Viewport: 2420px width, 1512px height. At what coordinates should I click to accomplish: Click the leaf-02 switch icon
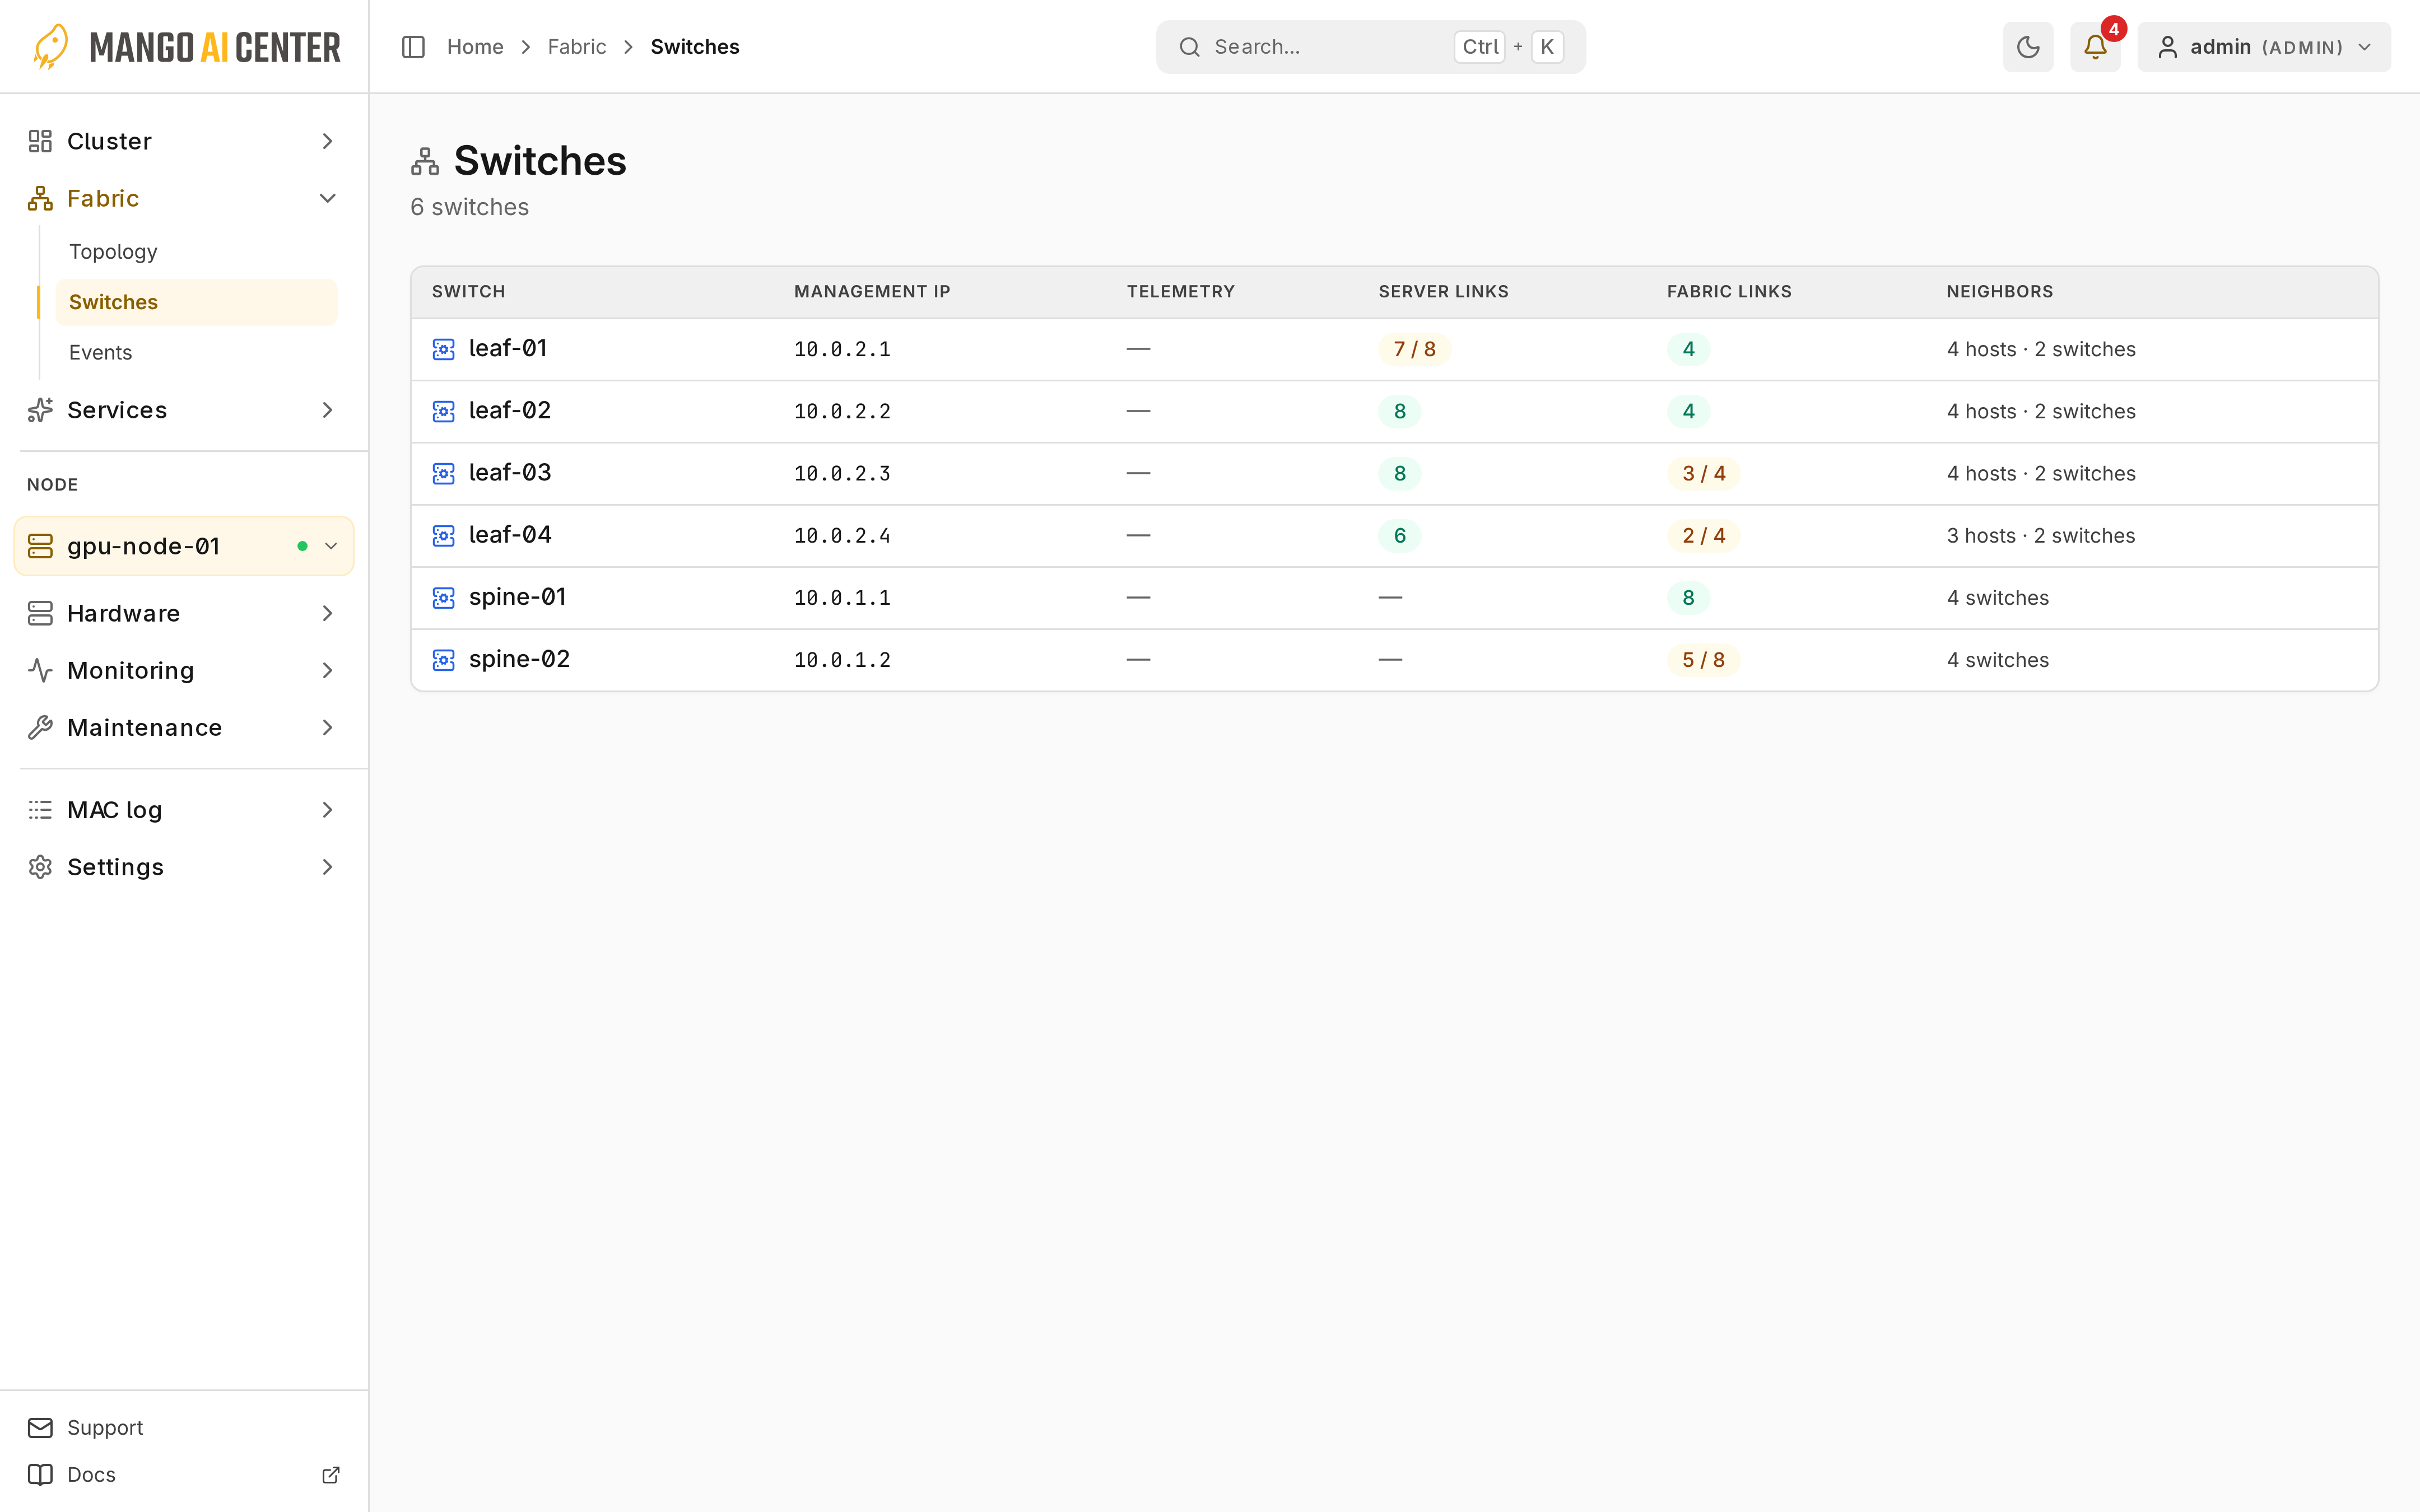pyautogui.click(x=443, y=411)
